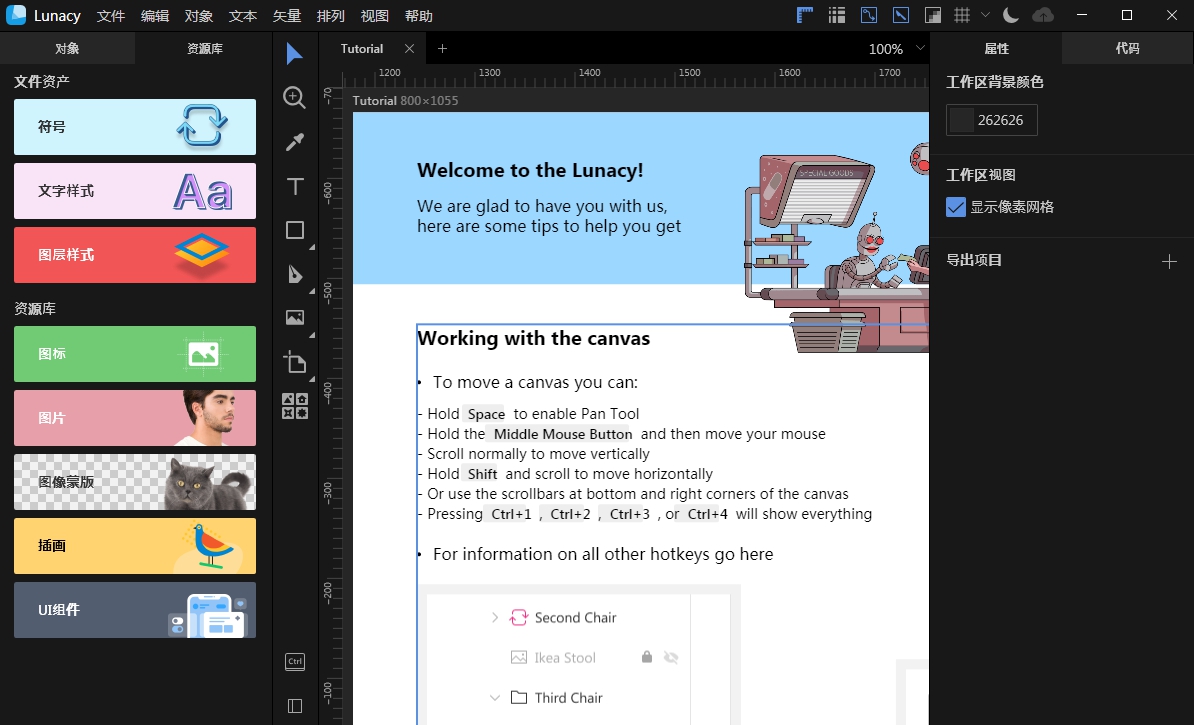Select the Pen tool
Viewport: 1194px width, 725px height.
pos(294,274)
